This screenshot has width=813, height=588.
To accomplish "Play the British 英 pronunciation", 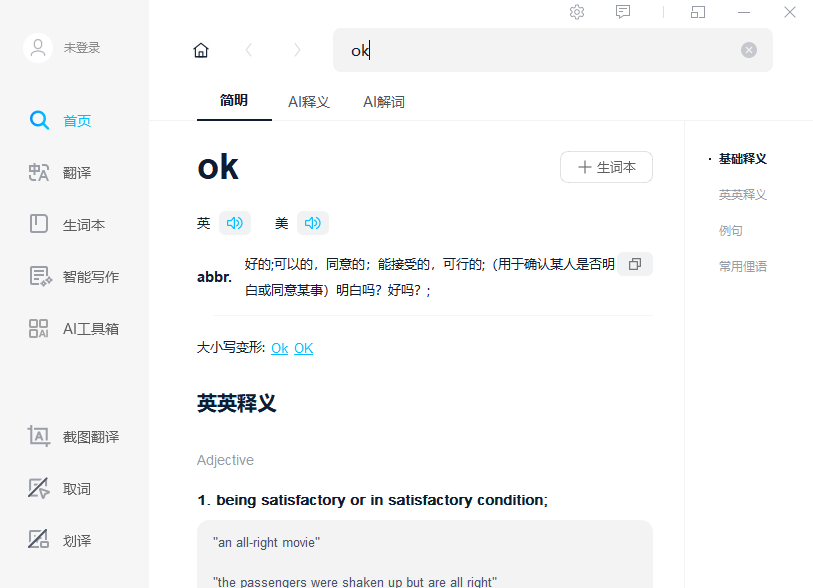I will pos(235,223).
